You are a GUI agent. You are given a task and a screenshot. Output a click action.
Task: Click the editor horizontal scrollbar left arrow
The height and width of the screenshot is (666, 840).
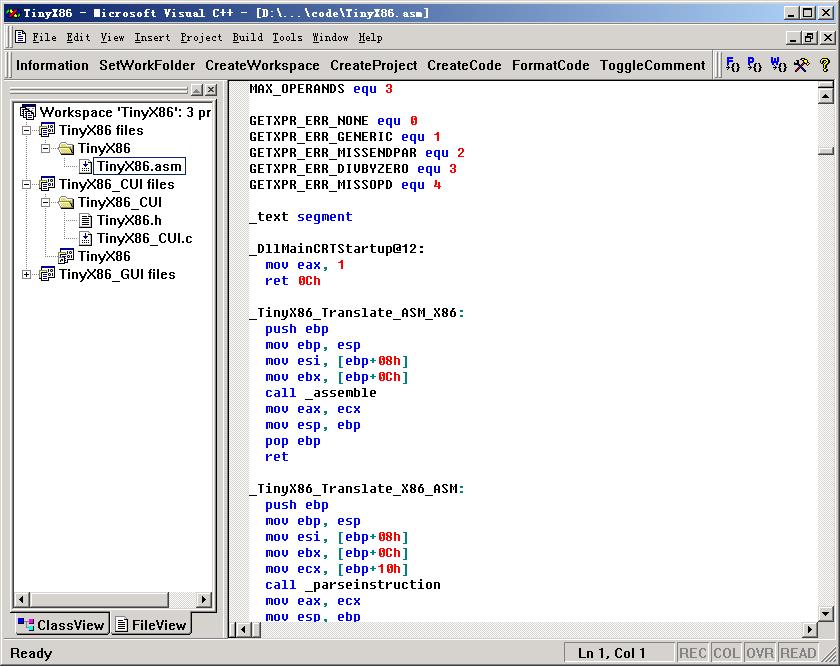click(244, 630)
